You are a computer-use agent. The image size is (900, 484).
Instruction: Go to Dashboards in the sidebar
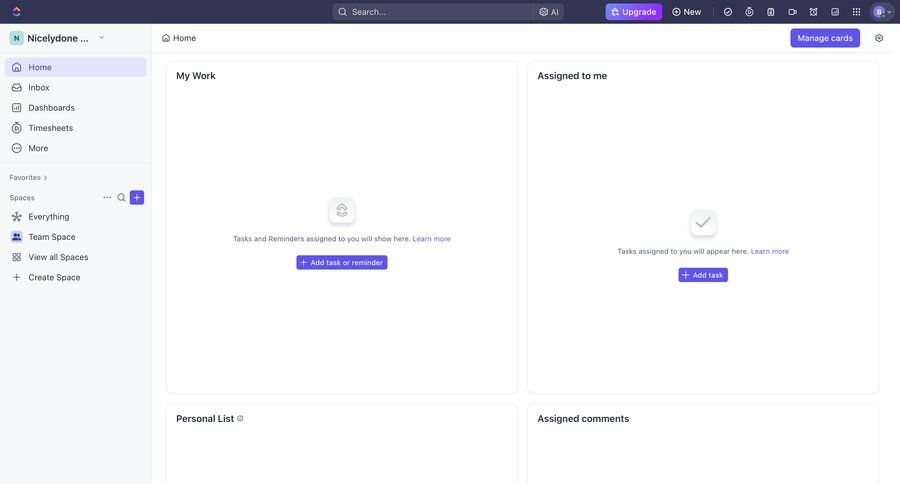coord(51,108)
